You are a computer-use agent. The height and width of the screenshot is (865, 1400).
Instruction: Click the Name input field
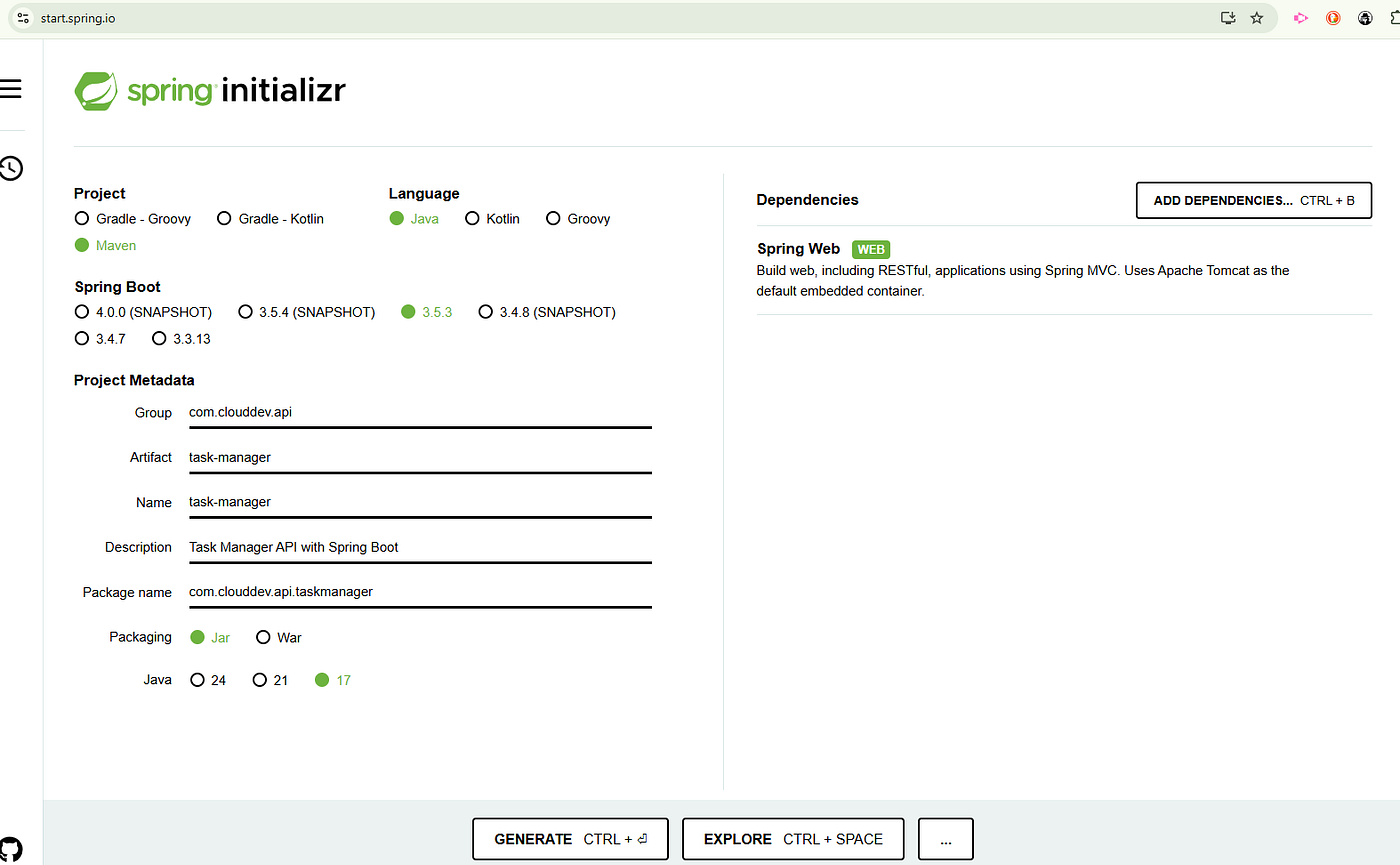click(420, 503)
